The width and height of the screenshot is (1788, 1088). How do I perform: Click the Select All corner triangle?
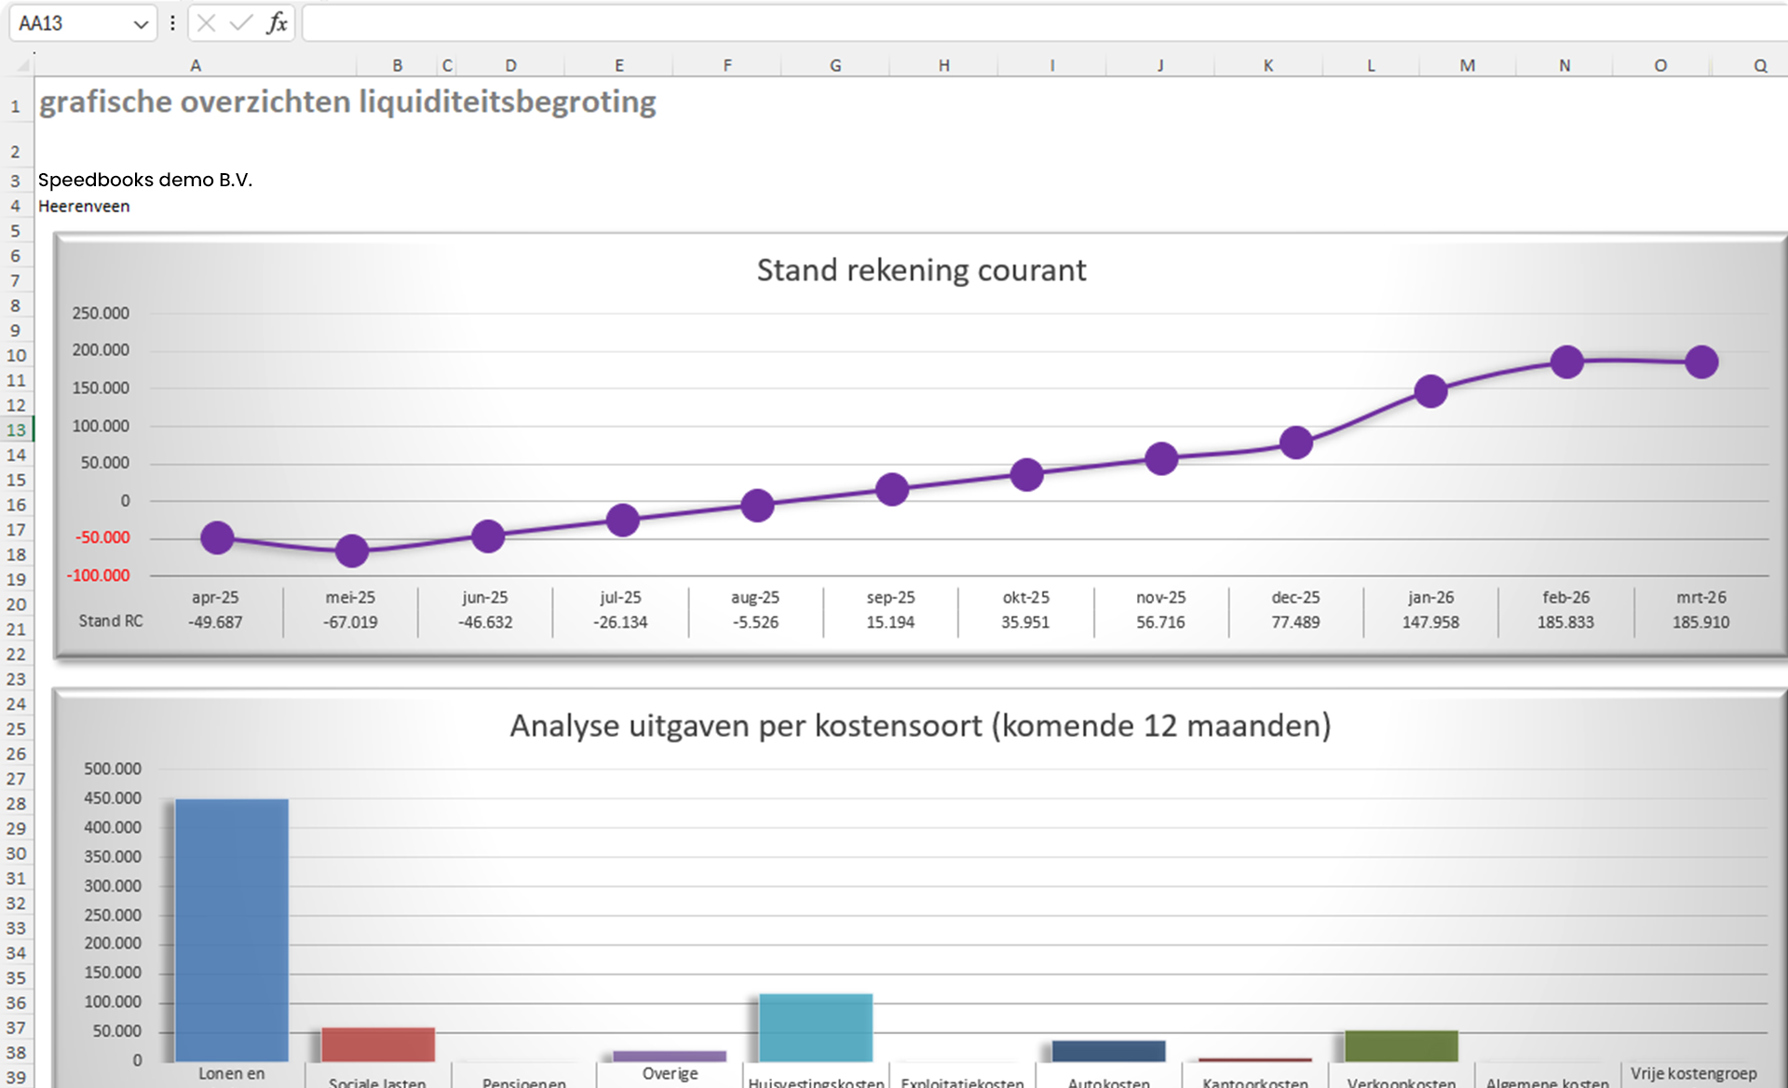(22, 65)
